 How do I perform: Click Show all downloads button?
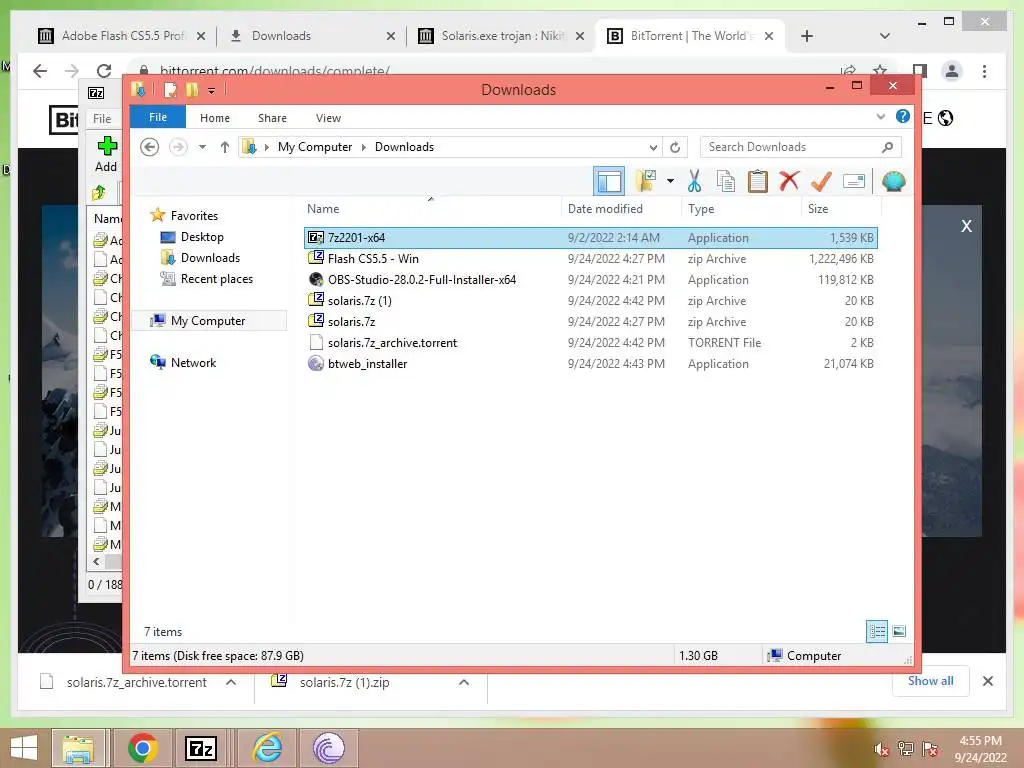point(931,681)
